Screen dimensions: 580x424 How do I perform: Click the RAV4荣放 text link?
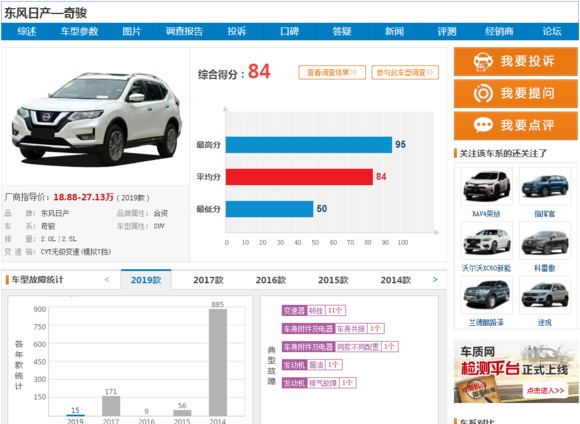(x=486, y=214)
